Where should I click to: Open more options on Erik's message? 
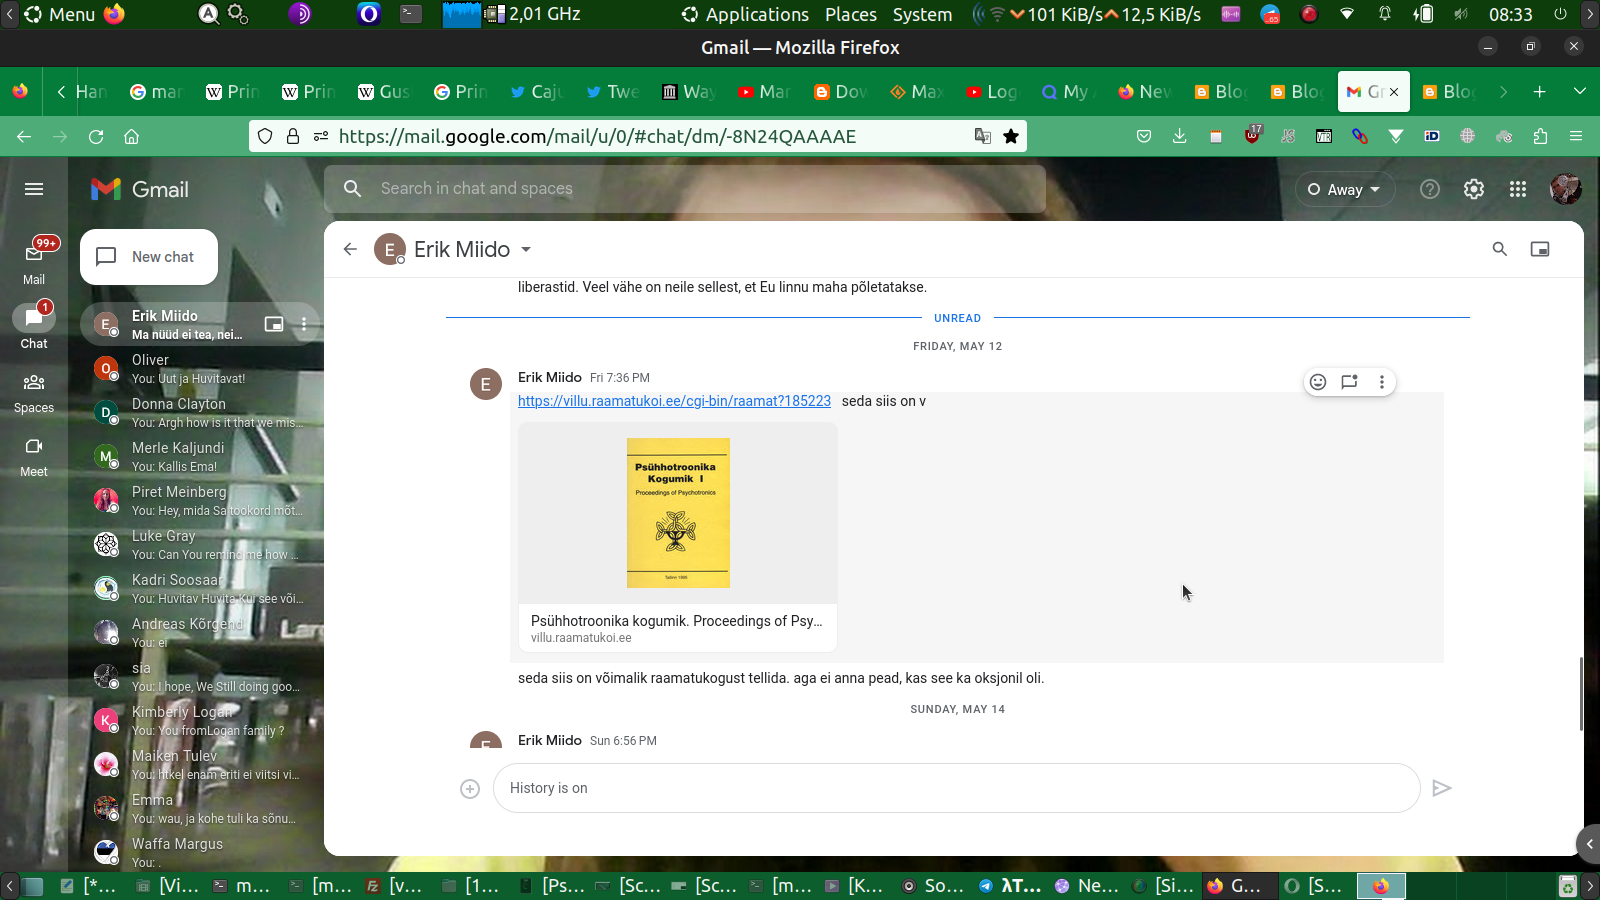(1382, 382)
